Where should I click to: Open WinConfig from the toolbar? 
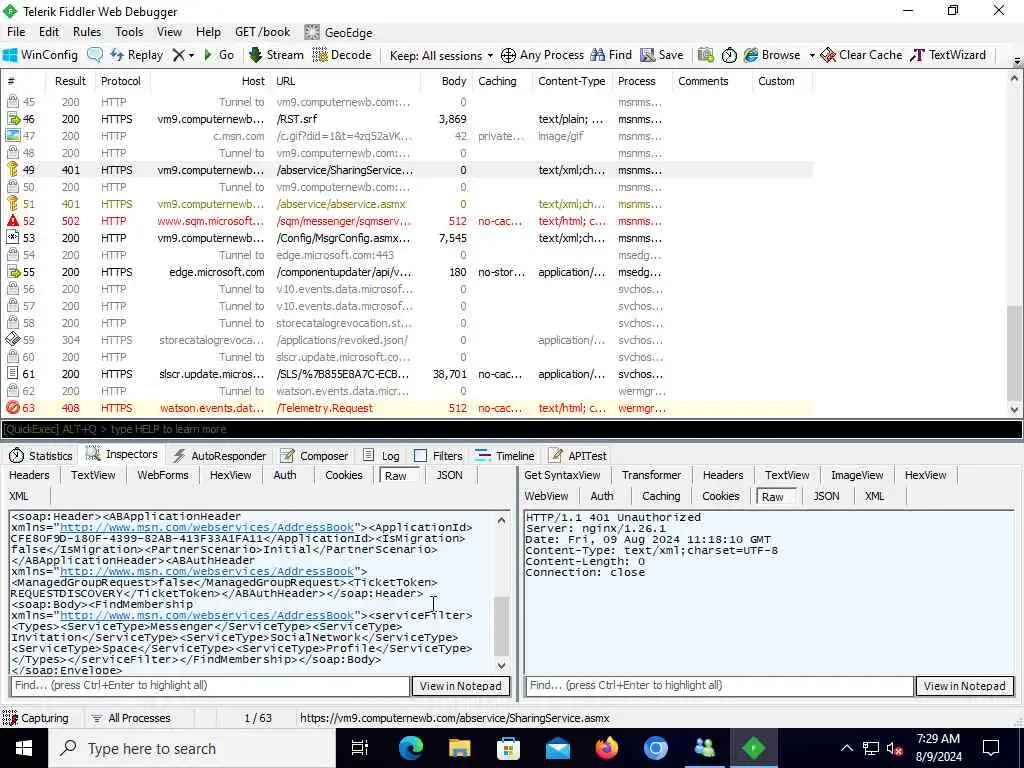point(40,55)
